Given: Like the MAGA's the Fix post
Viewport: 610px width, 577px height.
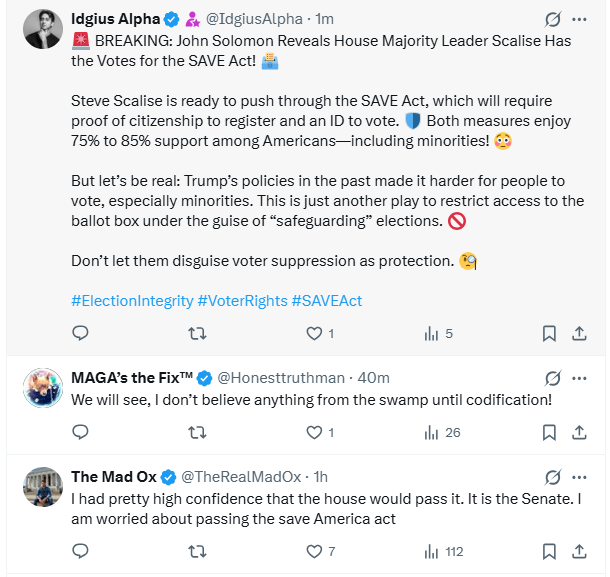Looking at the screenshot, I should tap(314, 433).
